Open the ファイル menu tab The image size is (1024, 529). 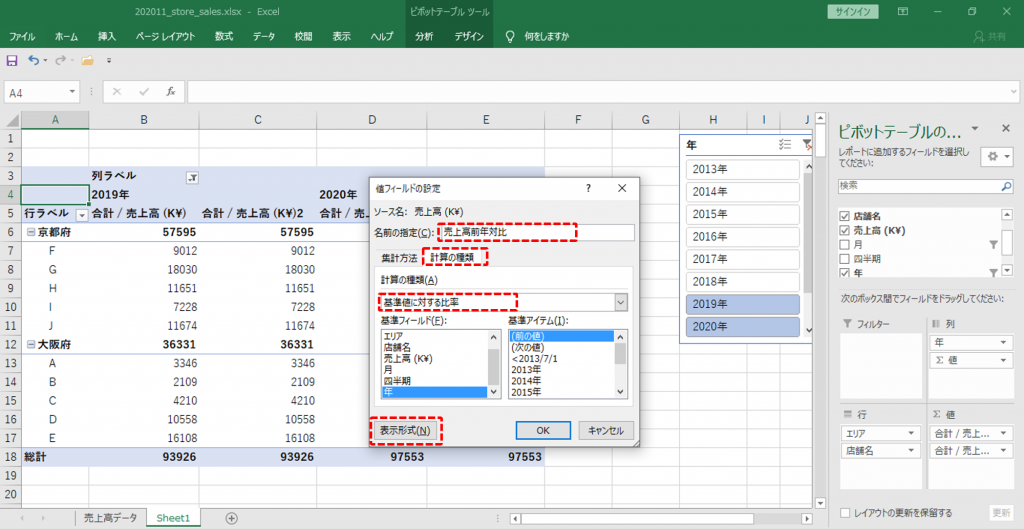[22, 37]
